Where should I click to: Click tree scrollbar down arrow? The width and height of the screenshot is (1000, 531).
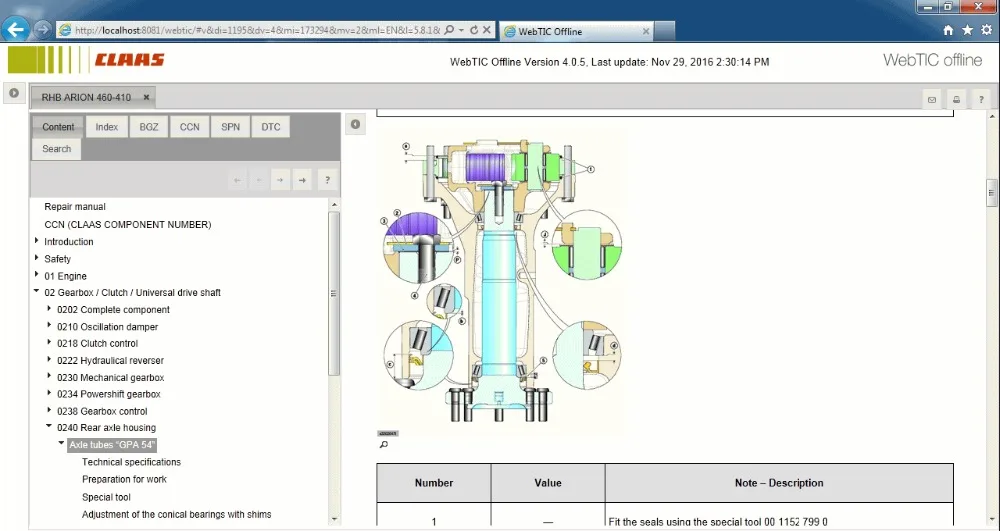334,520
